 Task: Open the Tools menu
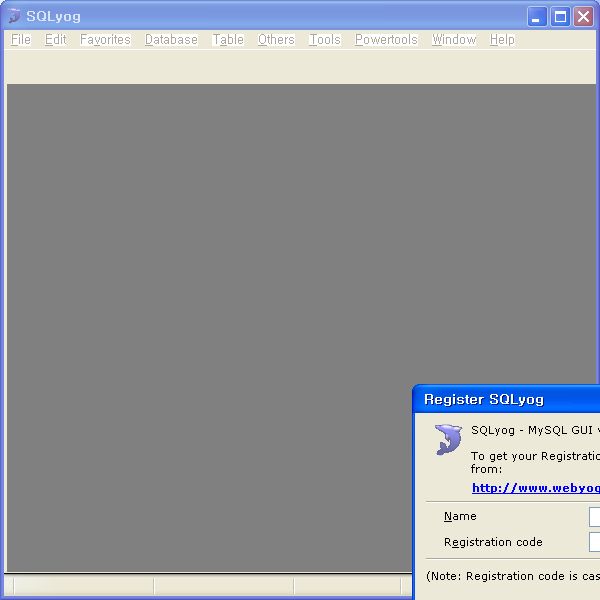pos(325,40)
